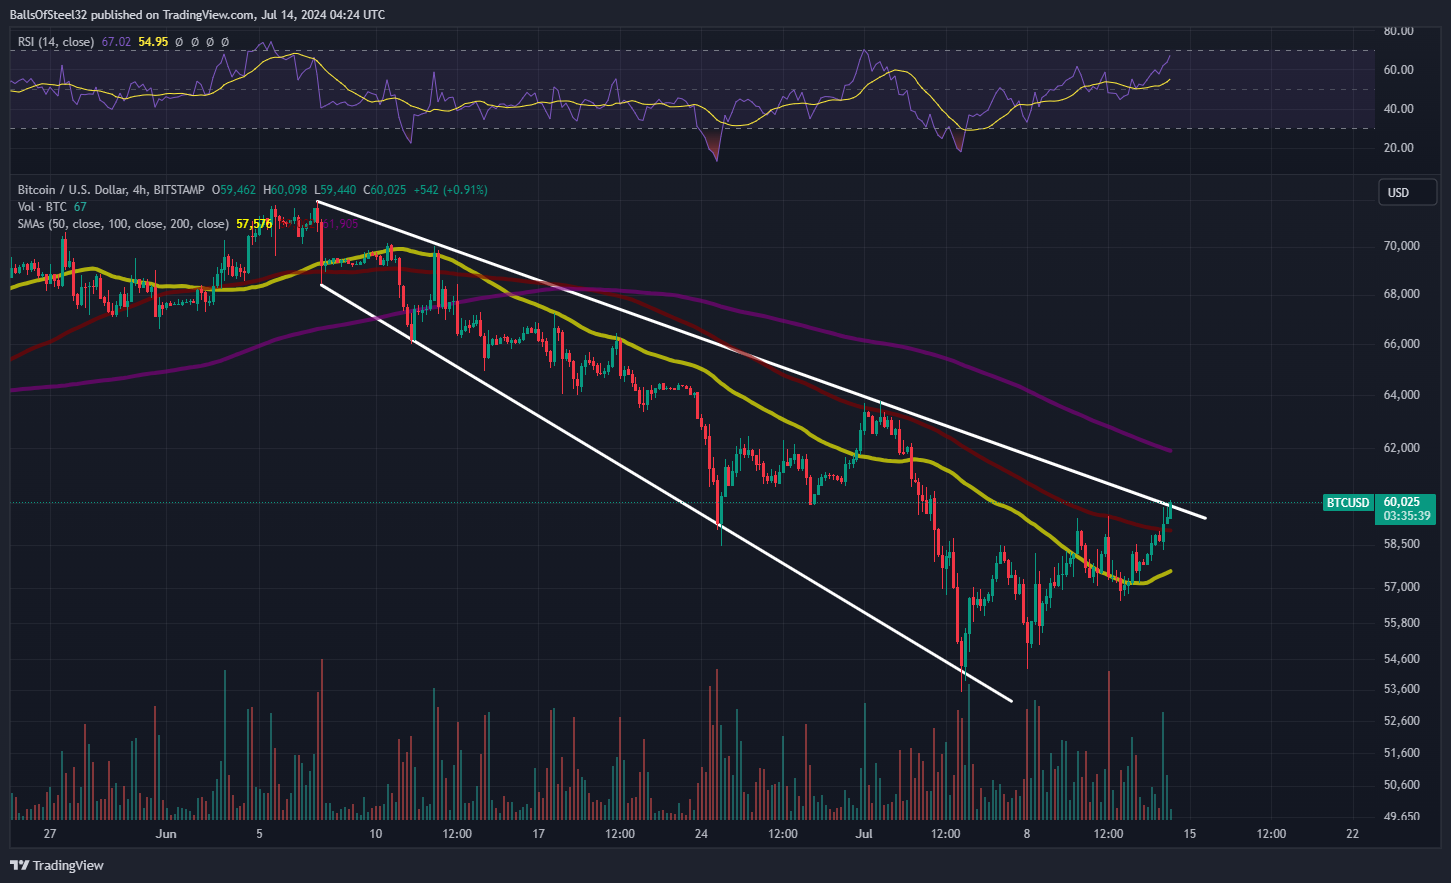Open the USD currency selector

1408,192
